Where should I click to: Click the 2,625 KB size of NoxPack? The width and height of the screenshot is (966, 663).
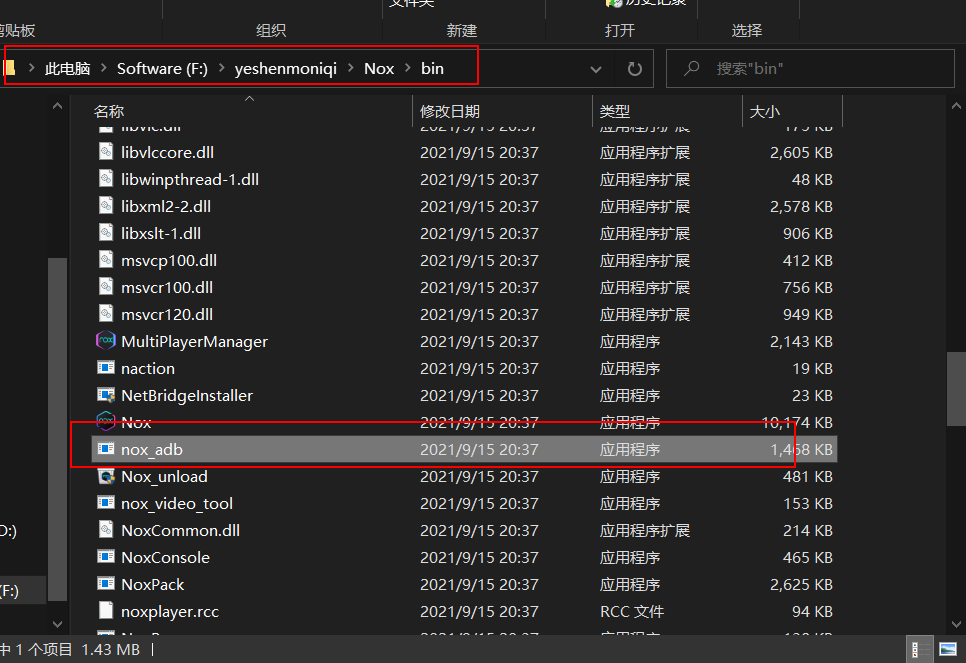click(x=802, y=584)
